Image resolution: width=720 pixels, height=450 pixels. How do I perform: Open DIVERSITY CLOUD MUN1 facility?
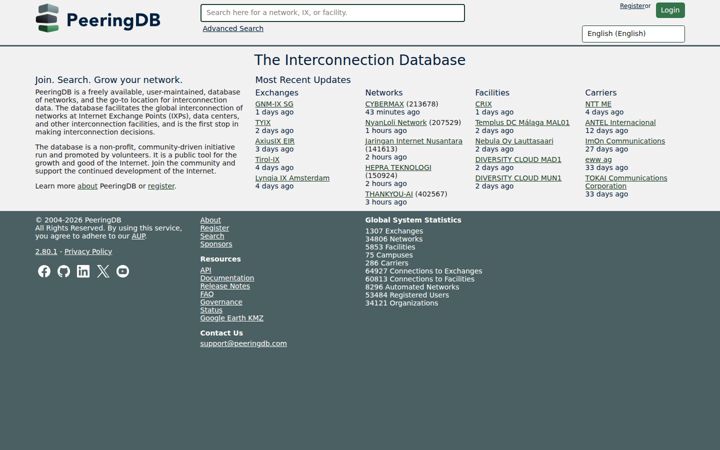(x=518, y=178)
